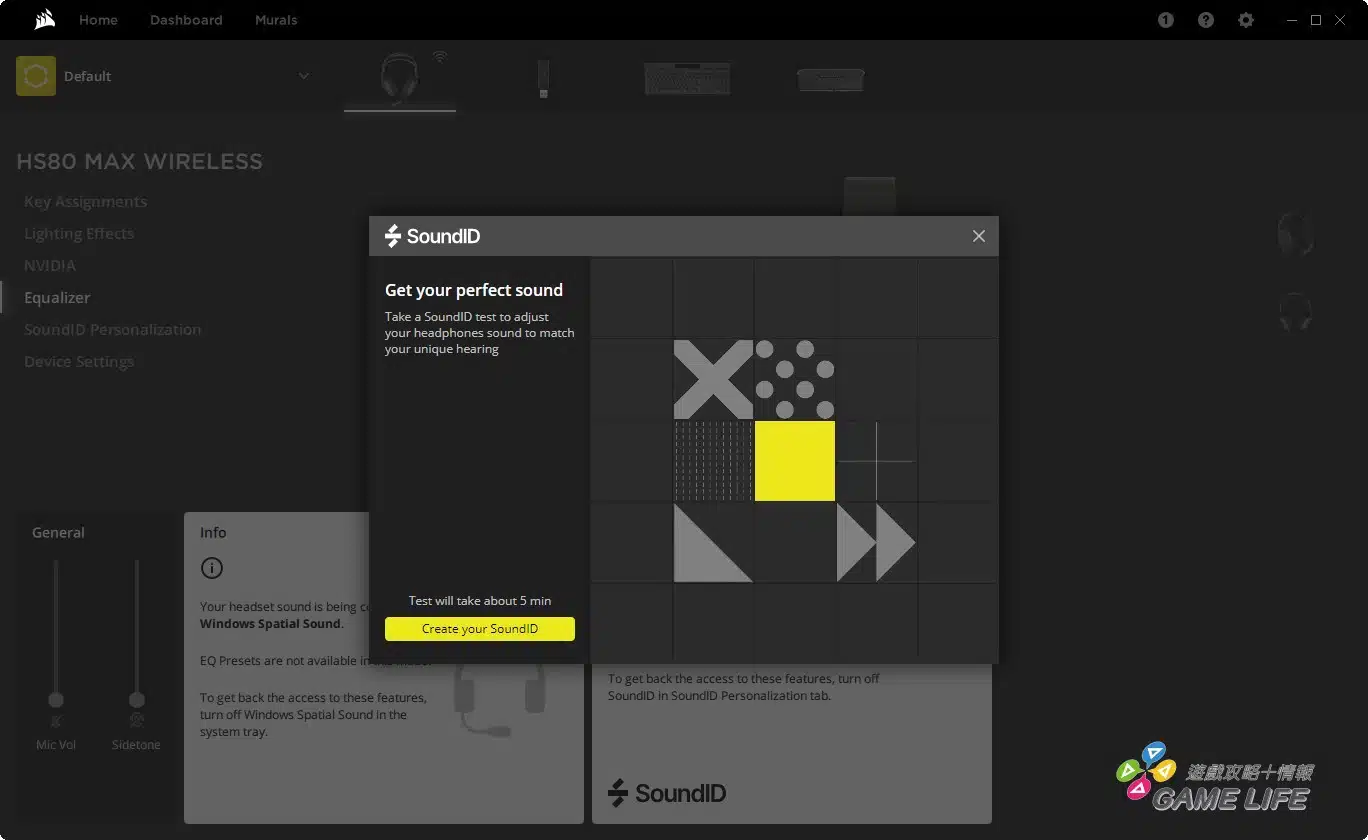1368x840 pixels.
Task: Select the rightmost device thumbnail in the device bar
Action: pyautogui.click(x=830, y=79)
